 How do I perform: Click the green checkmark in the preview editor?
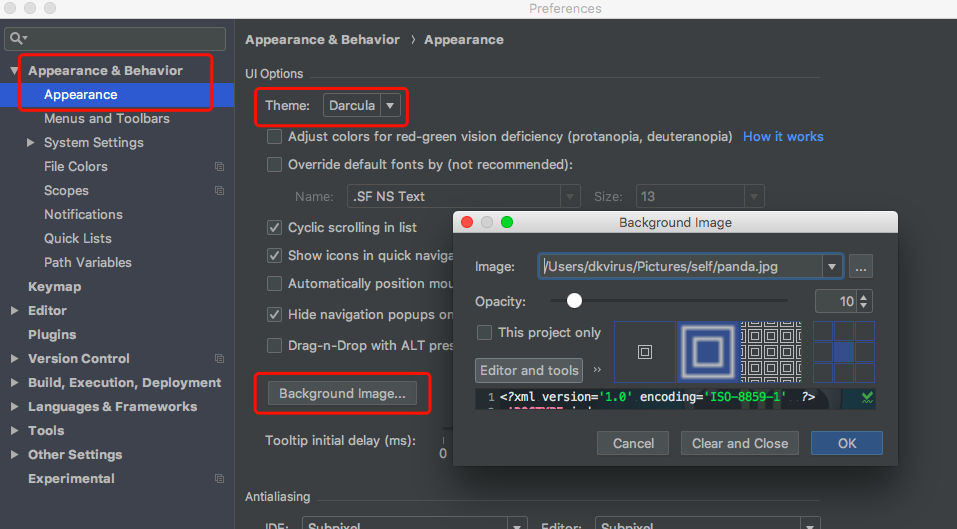(x=867, y=398)
